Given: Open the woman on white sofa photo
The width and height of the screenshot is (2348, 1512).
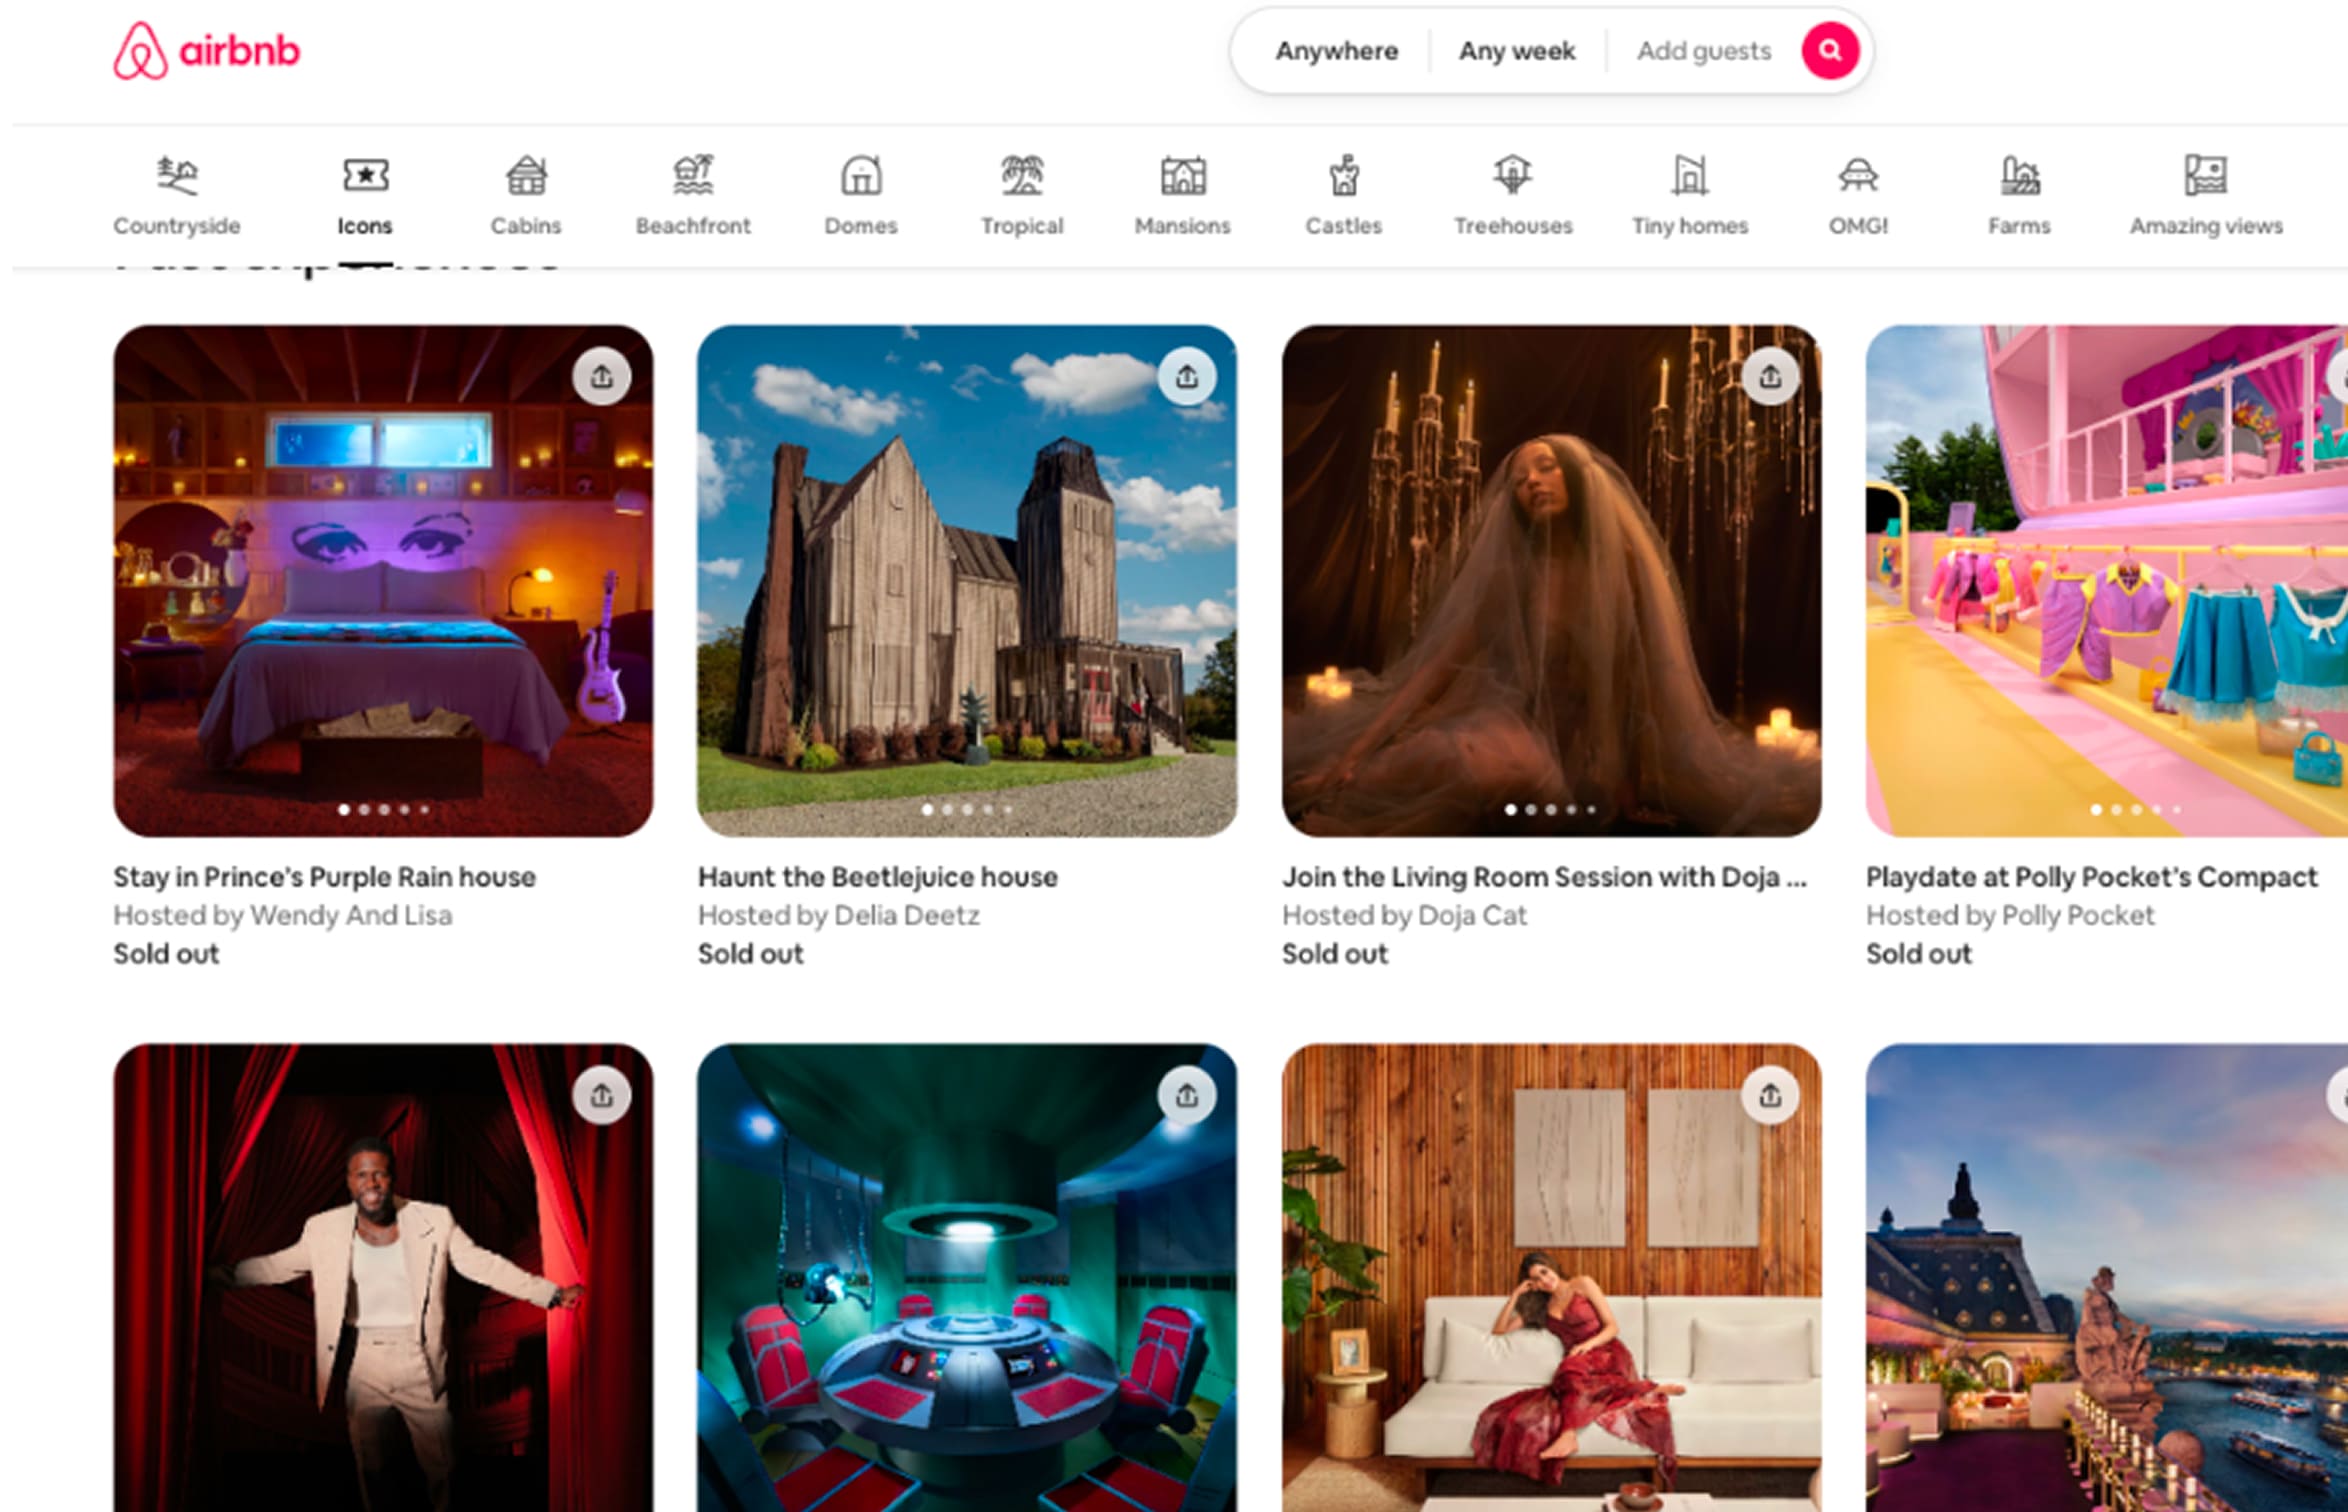Looking at the screenshot, I should pyautogui.click(x=1552, y=1278).
